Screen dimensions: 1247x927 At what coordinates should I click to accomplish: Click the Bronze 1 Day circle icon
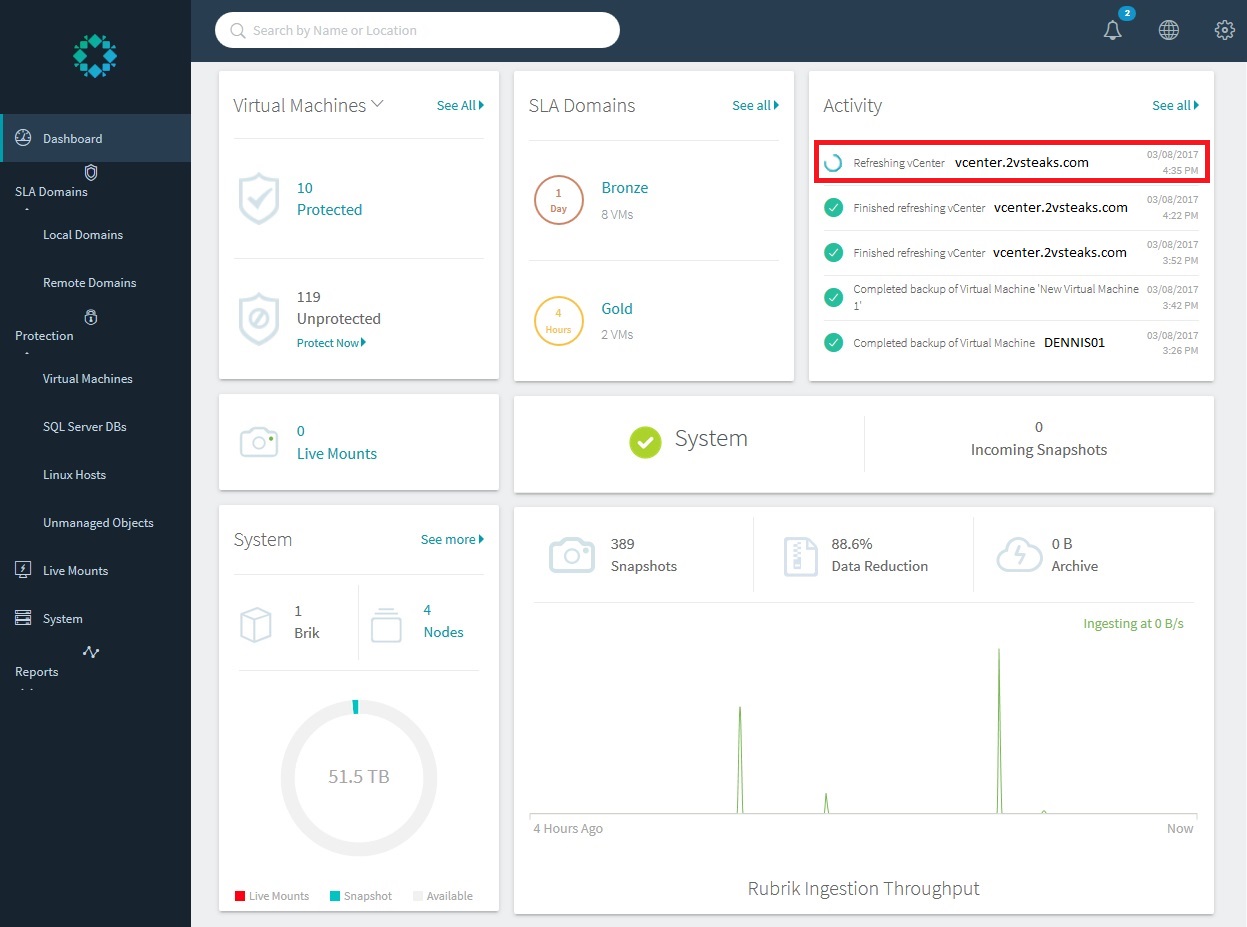tap(558, 200)
